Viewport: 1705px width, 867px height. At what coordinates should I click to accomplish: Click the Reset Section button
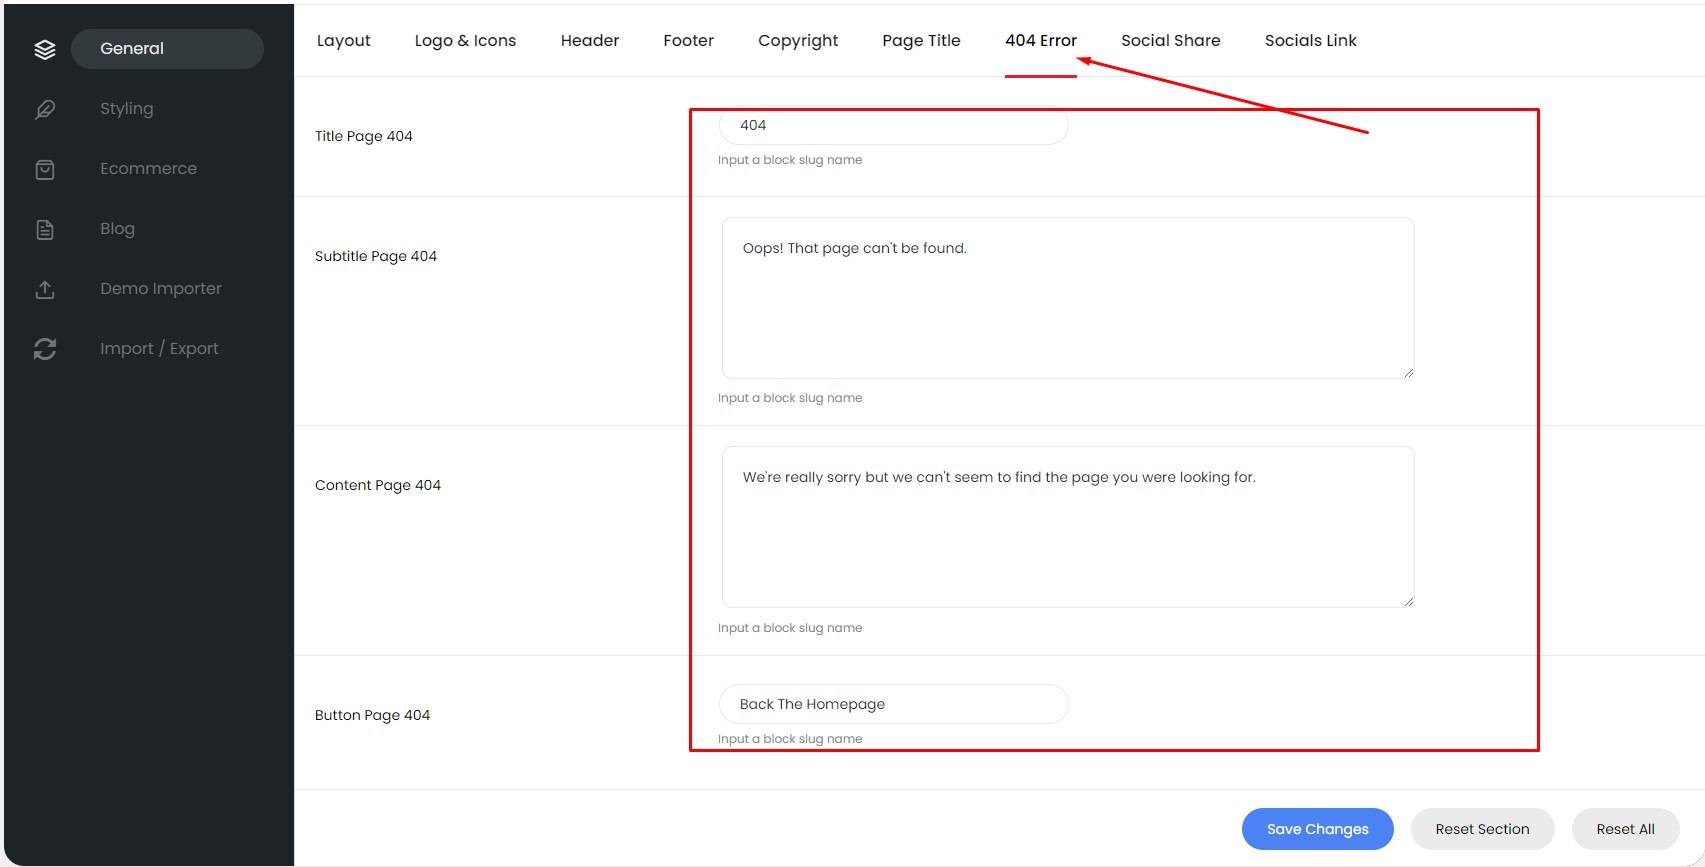(1482, 829)
